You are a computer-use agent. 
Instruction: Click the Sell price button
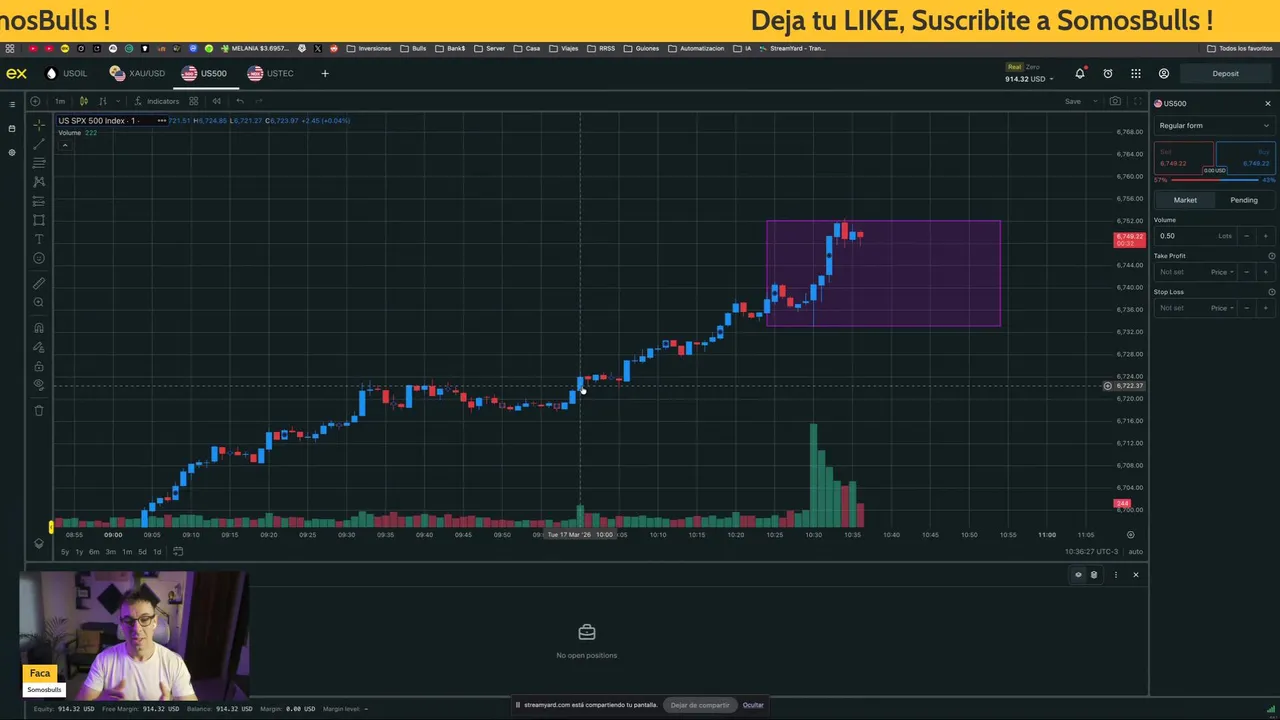tap(1184, 158)
